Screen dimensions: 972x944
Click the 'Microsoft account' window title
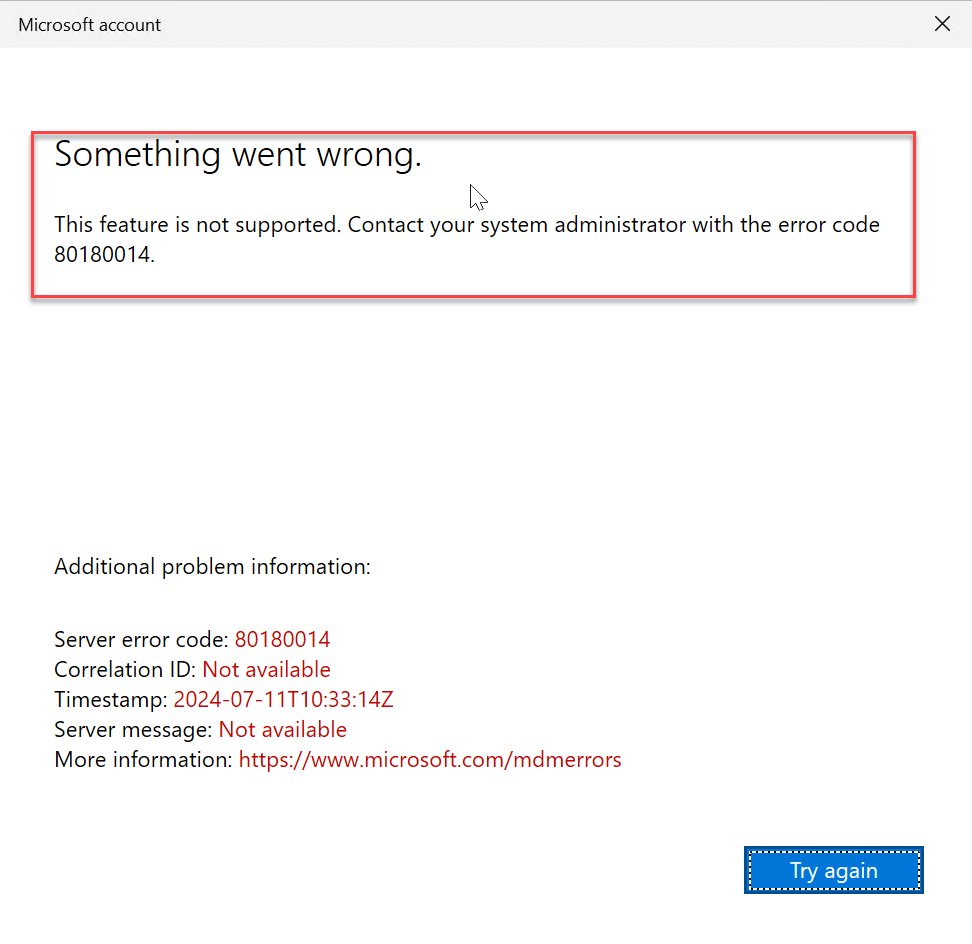[89, 25]
